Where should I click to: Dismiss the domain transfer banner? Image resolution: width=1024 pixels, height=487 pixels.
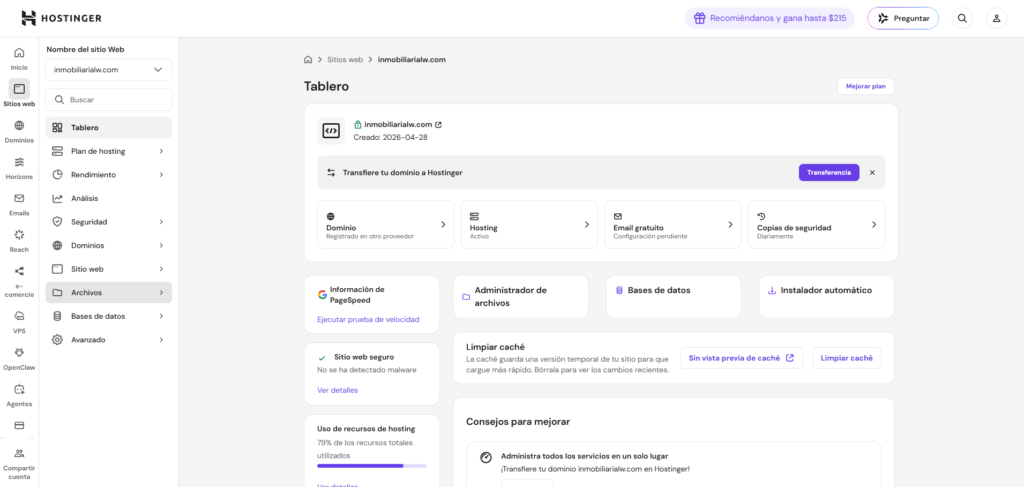coord(872,172)
